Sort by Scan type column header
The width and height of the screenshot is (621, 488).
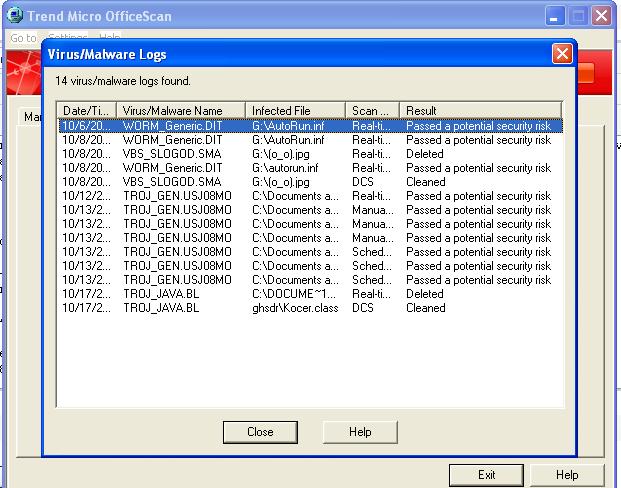pyautogui.click(x=372, y=111)
